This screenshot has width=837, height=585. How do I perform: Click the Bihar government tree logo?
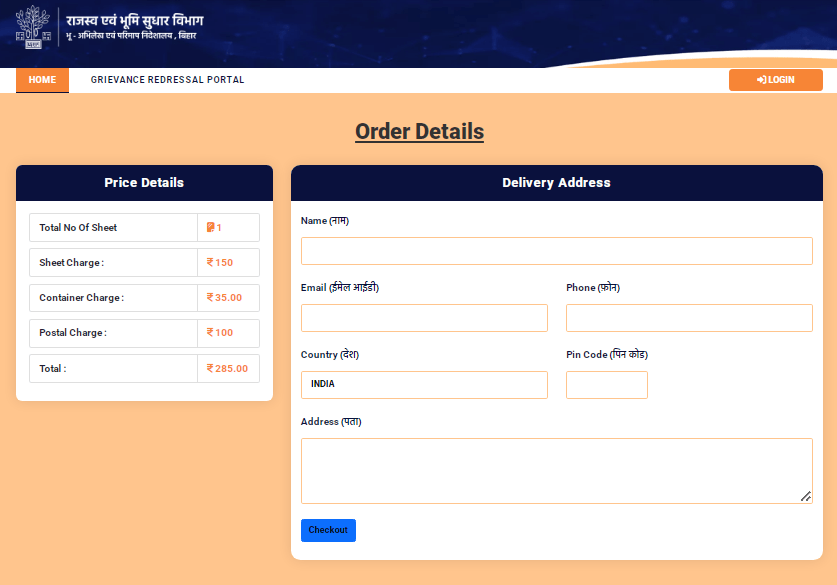[x=33, y=27]
